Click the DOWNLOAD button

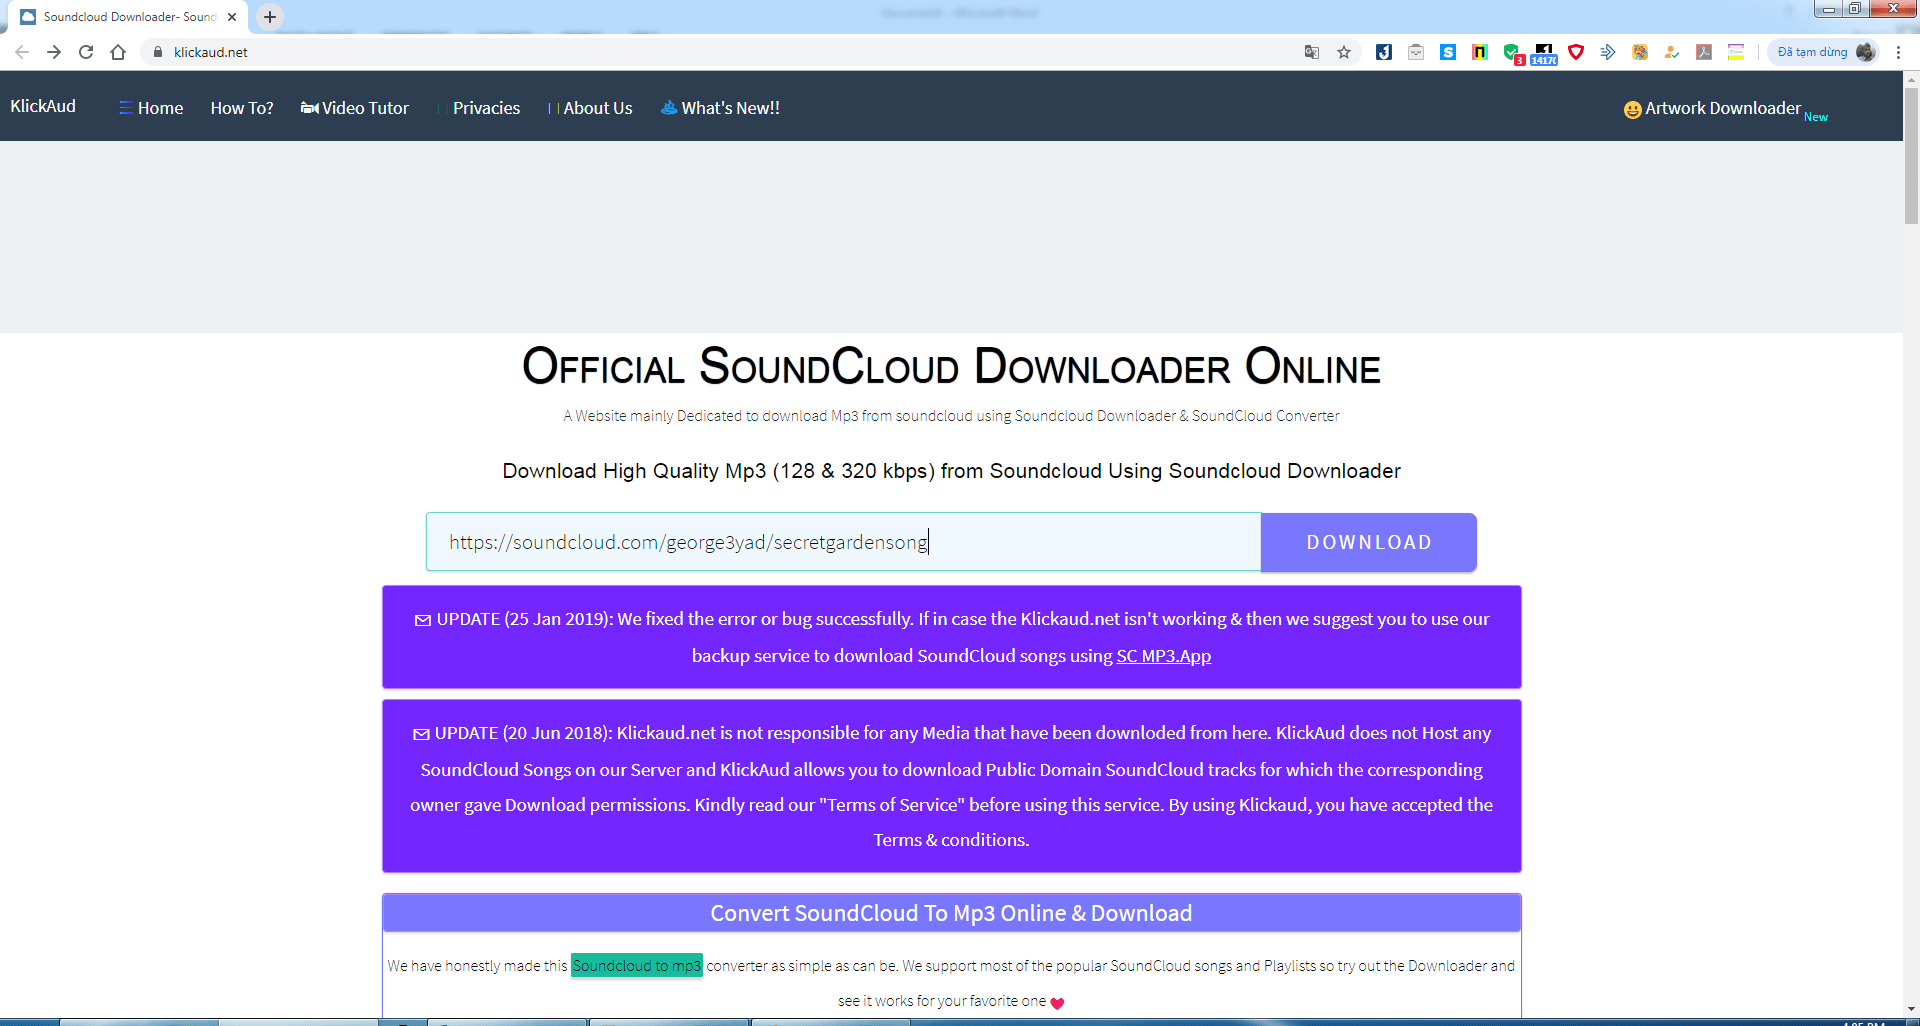coord(1369,542)
